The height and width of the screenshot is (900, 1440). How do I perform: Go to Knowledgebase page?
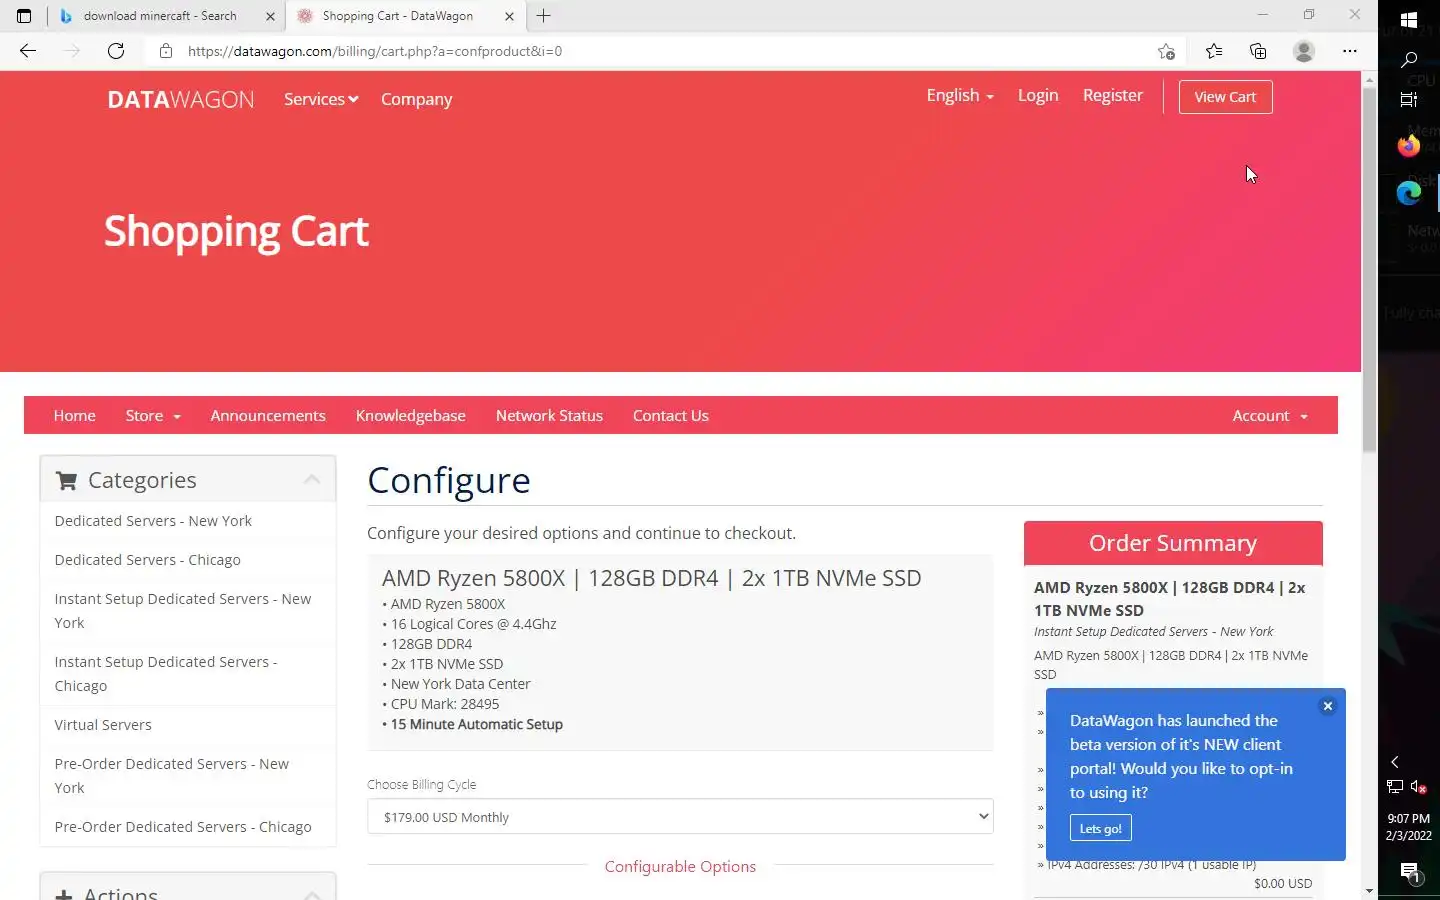411,416
